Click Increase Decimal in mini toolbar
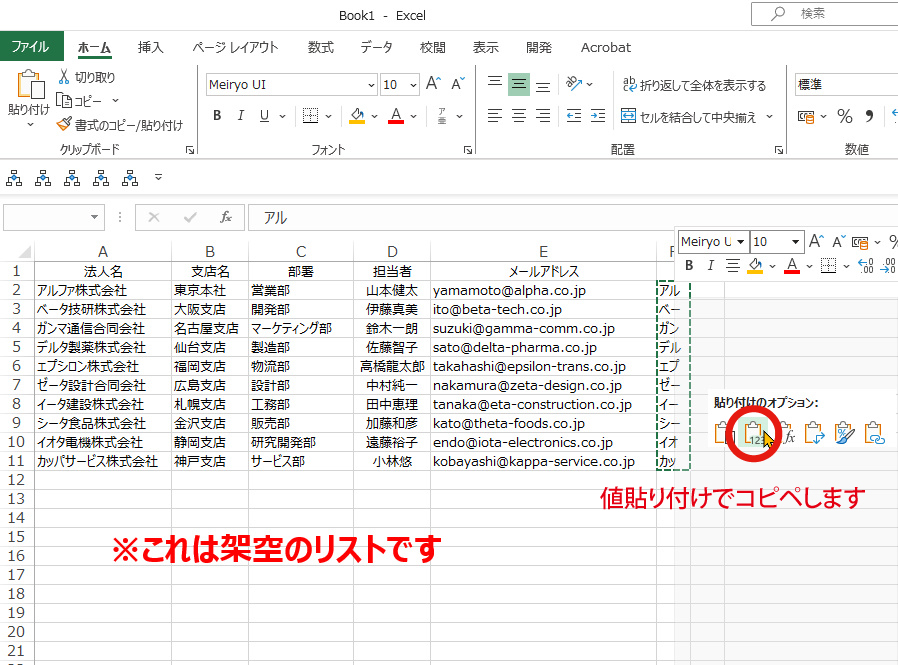This screenshot has height=665, width=898. (865, 265)
